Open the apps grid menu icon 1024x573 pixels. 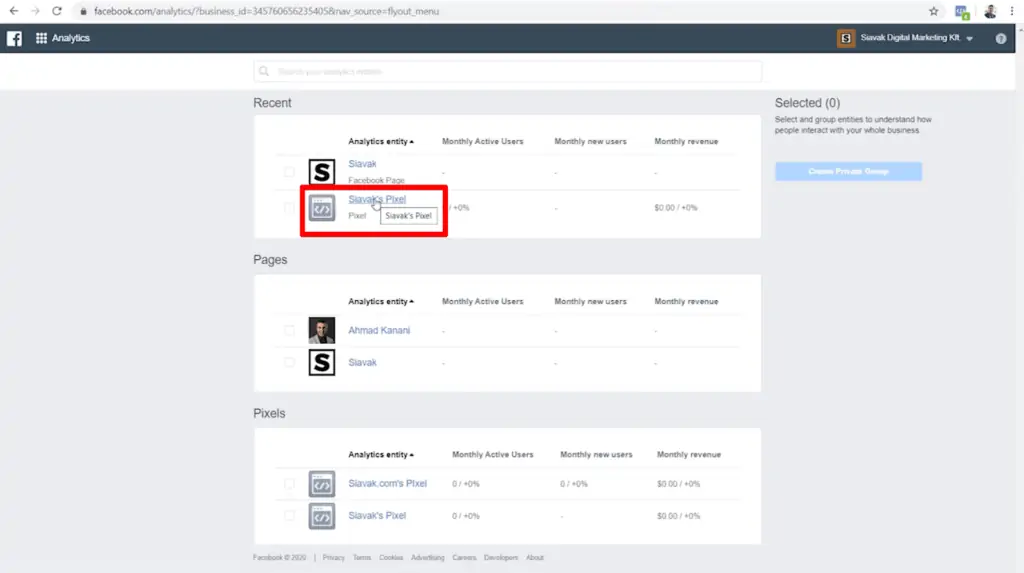coord(41,38)
